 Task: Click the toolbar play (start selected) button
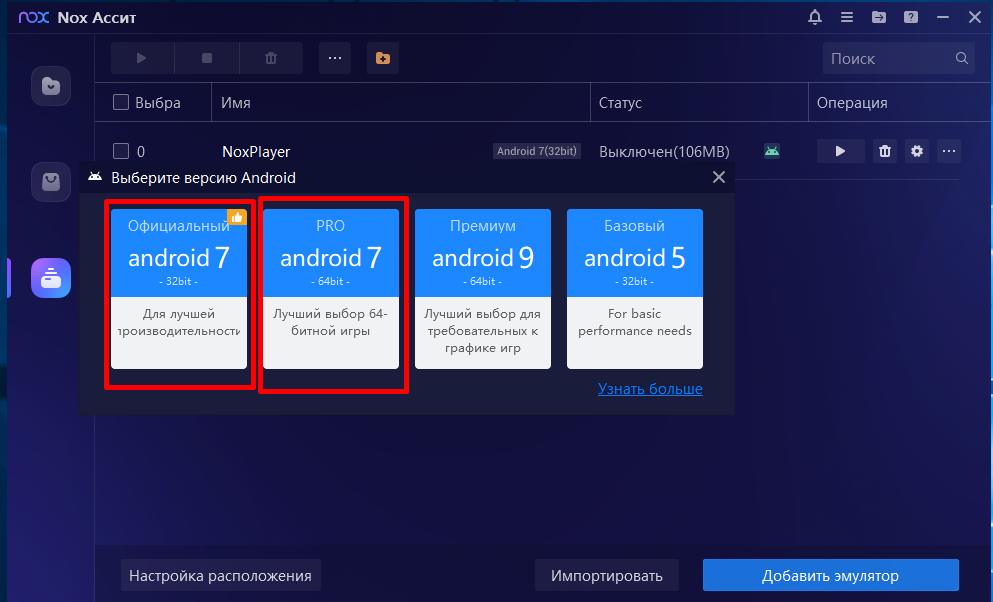(x=142, y=58)
